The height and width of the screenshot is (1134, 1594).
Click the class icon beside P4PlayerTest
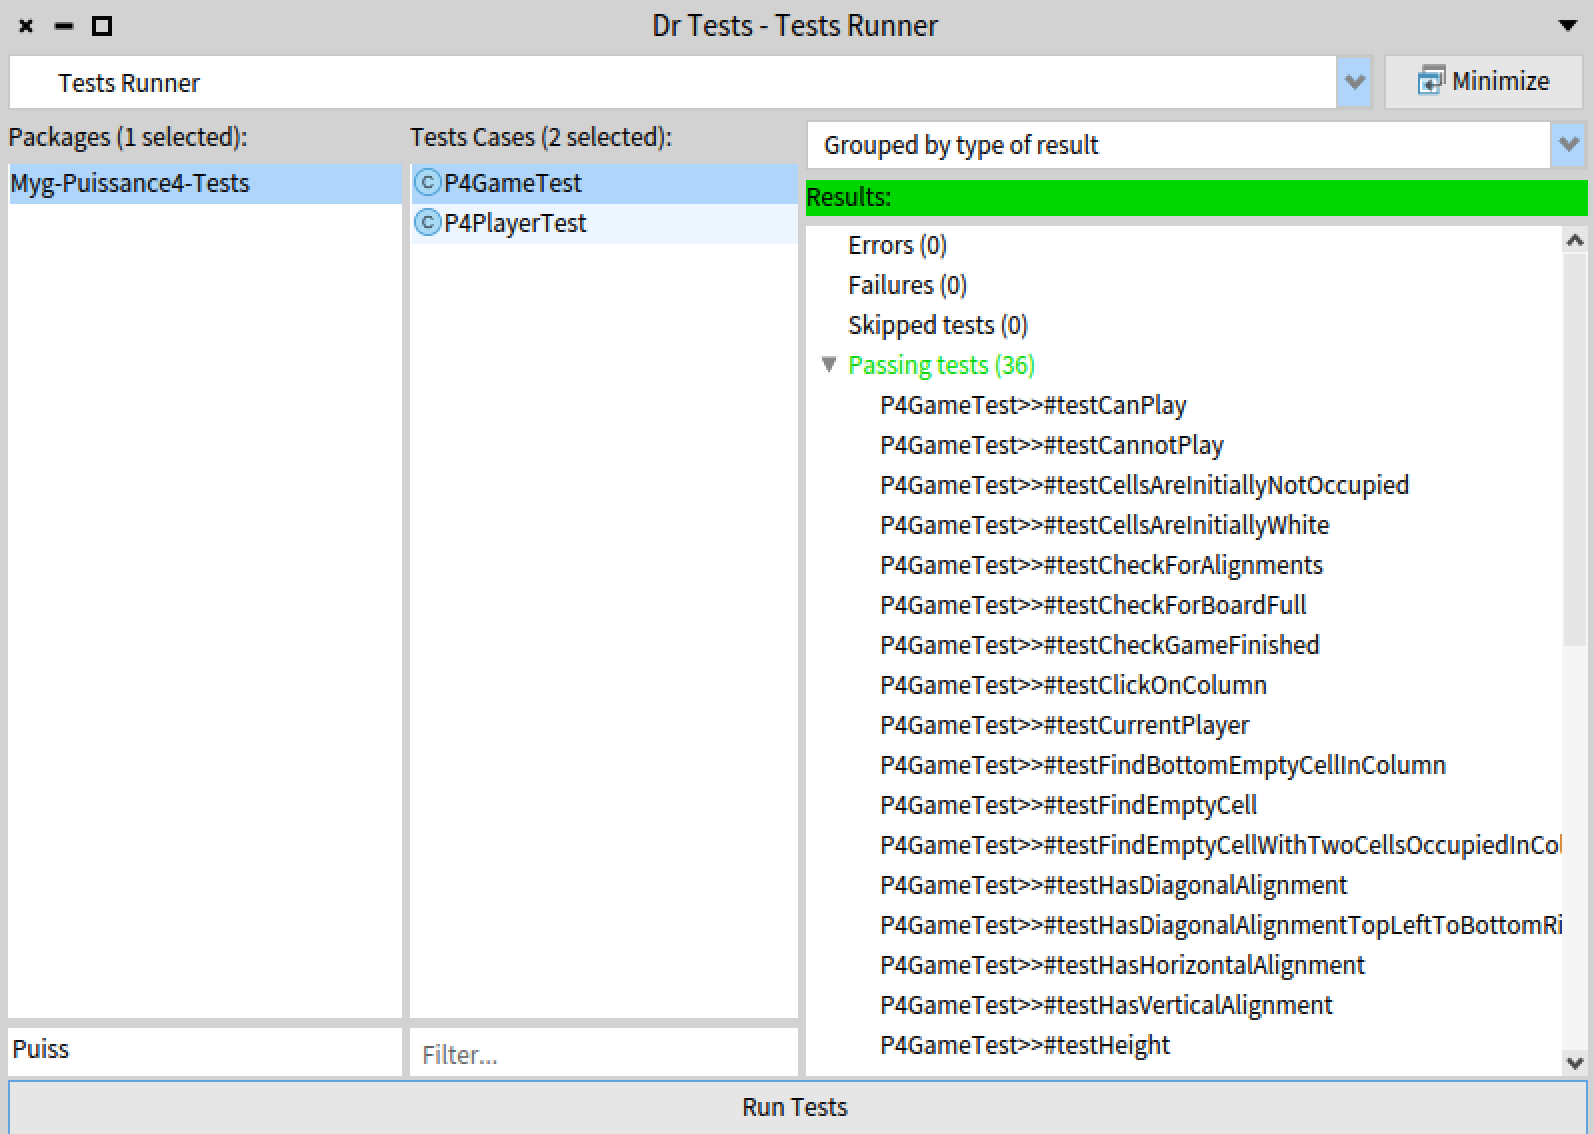(x=427, y=223)
